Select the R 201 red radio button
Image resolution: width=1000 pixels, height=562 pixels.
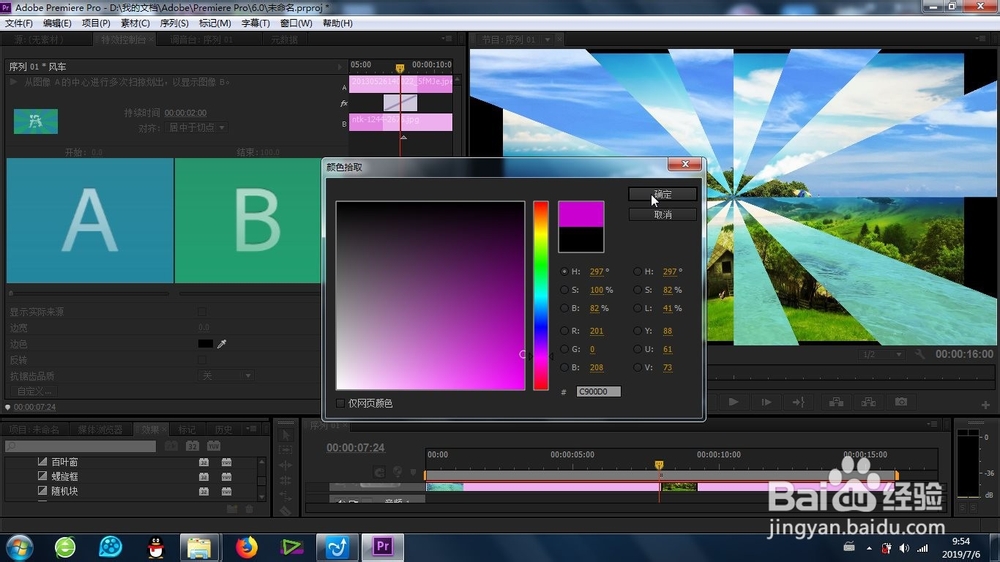(564, 331)
